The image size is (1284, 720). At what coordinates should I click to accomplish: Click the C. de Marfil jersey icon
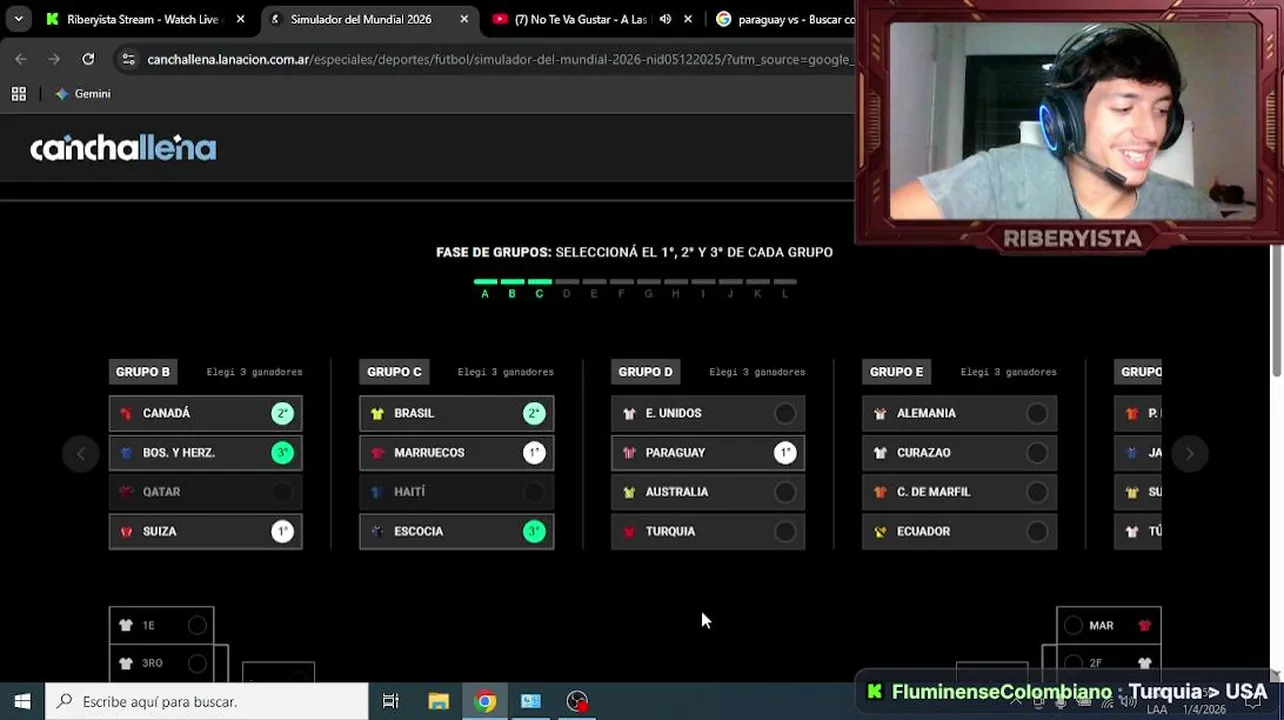pos(880,492)
